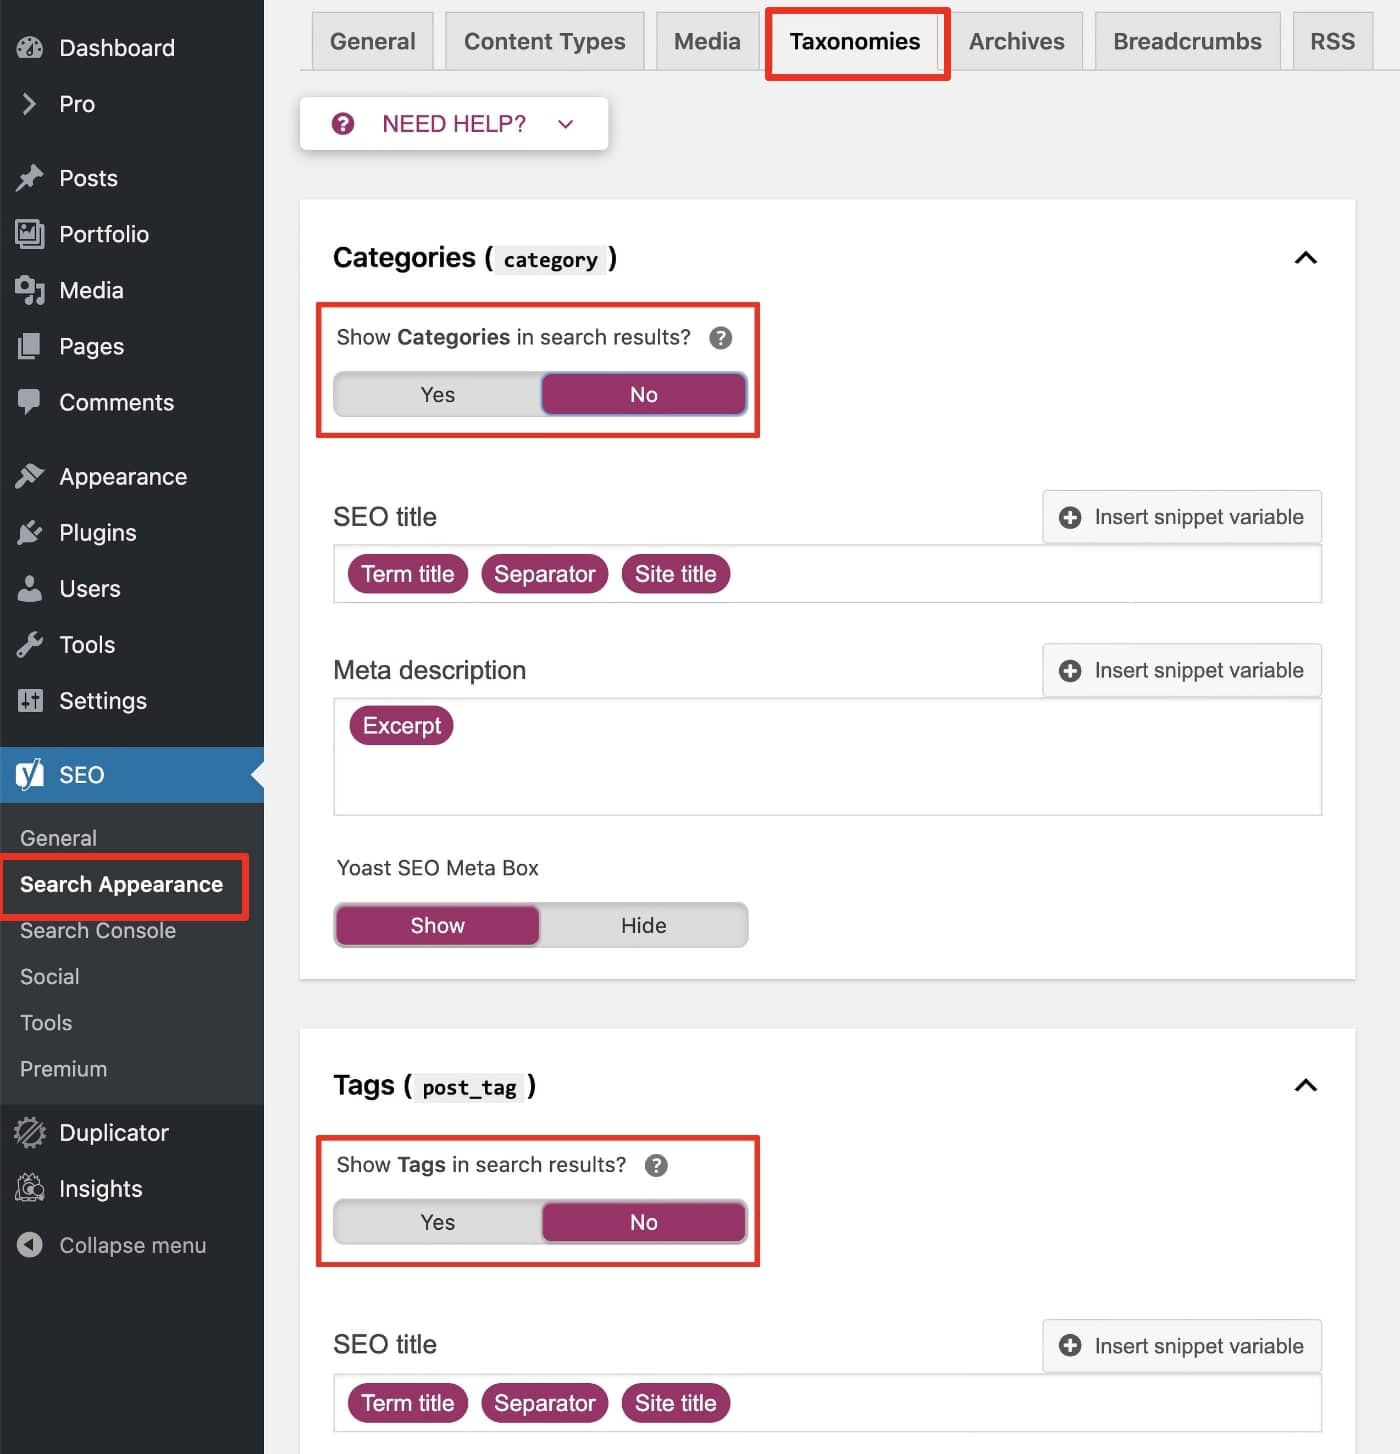Open General under SEO submenu

pyautogui.click(x=58, y=838)
